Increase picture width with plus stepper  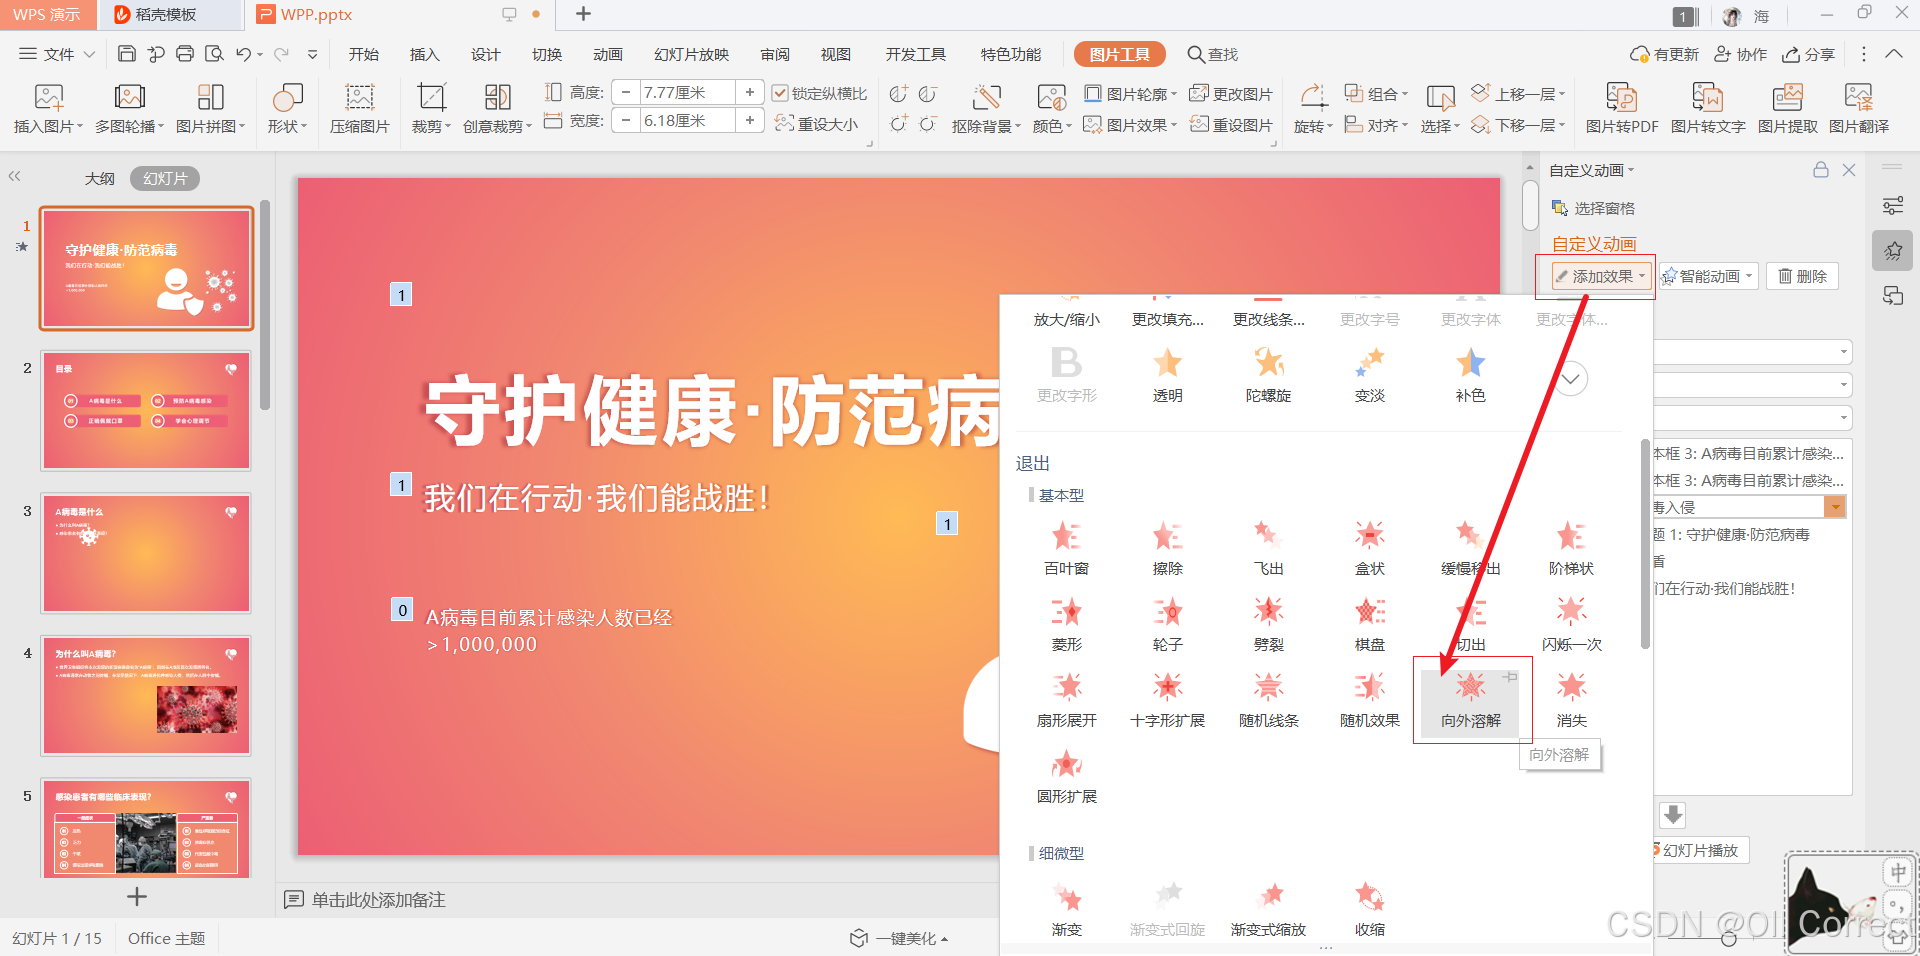749,120
